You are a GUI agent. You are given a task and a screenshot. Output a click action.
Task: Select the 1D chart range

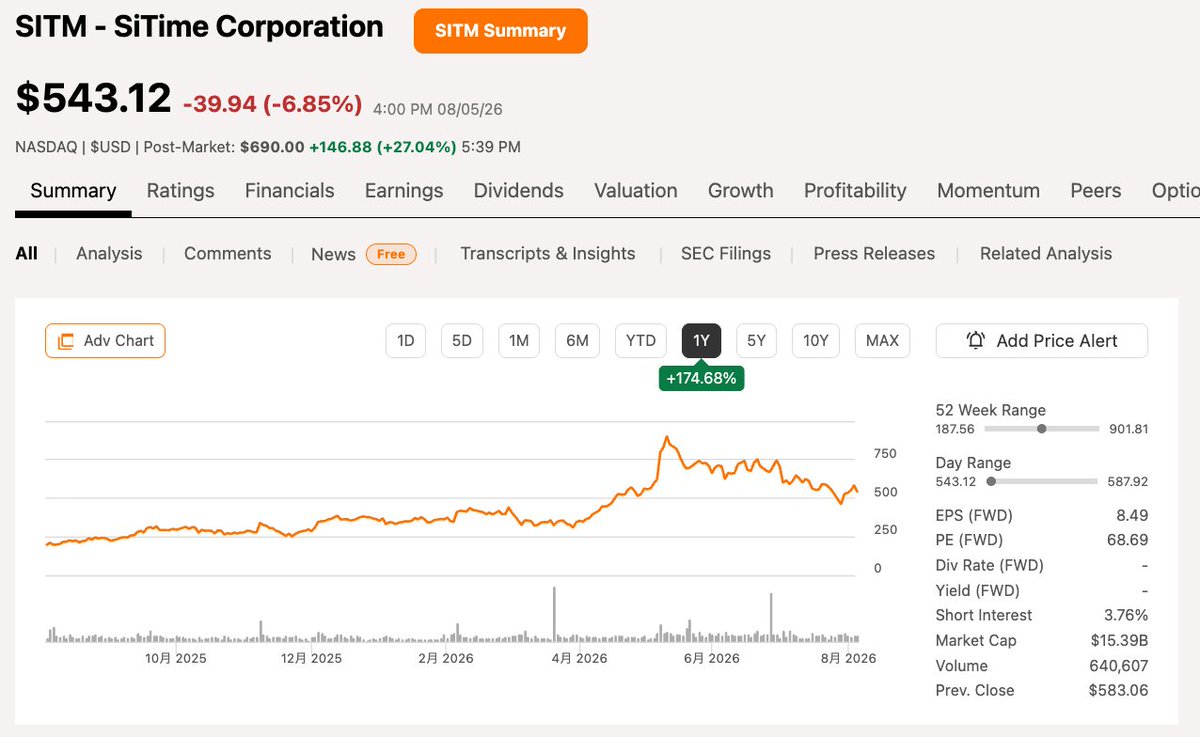tap(406, 341)
